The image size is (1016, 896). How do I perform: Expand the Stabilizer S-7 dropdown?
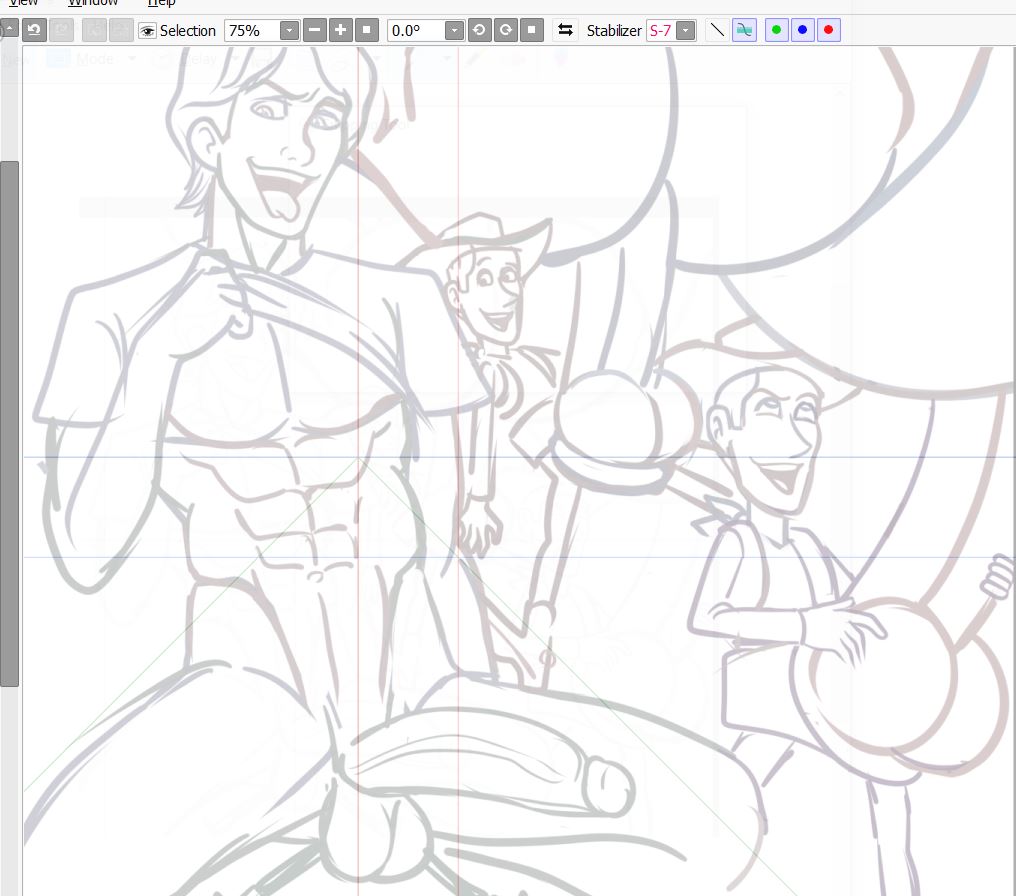pos(685,31)
